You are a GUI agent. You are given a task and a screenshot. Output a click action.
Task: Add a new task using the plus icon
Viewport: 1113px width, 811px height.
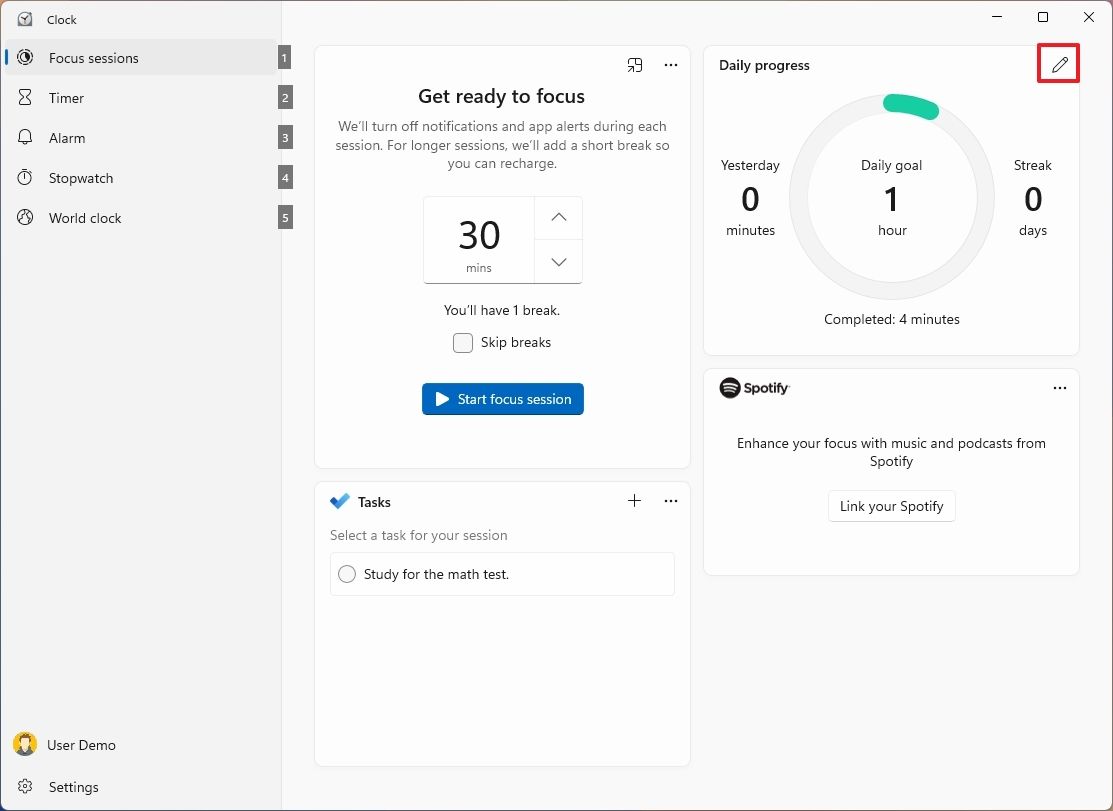point(634,501)
